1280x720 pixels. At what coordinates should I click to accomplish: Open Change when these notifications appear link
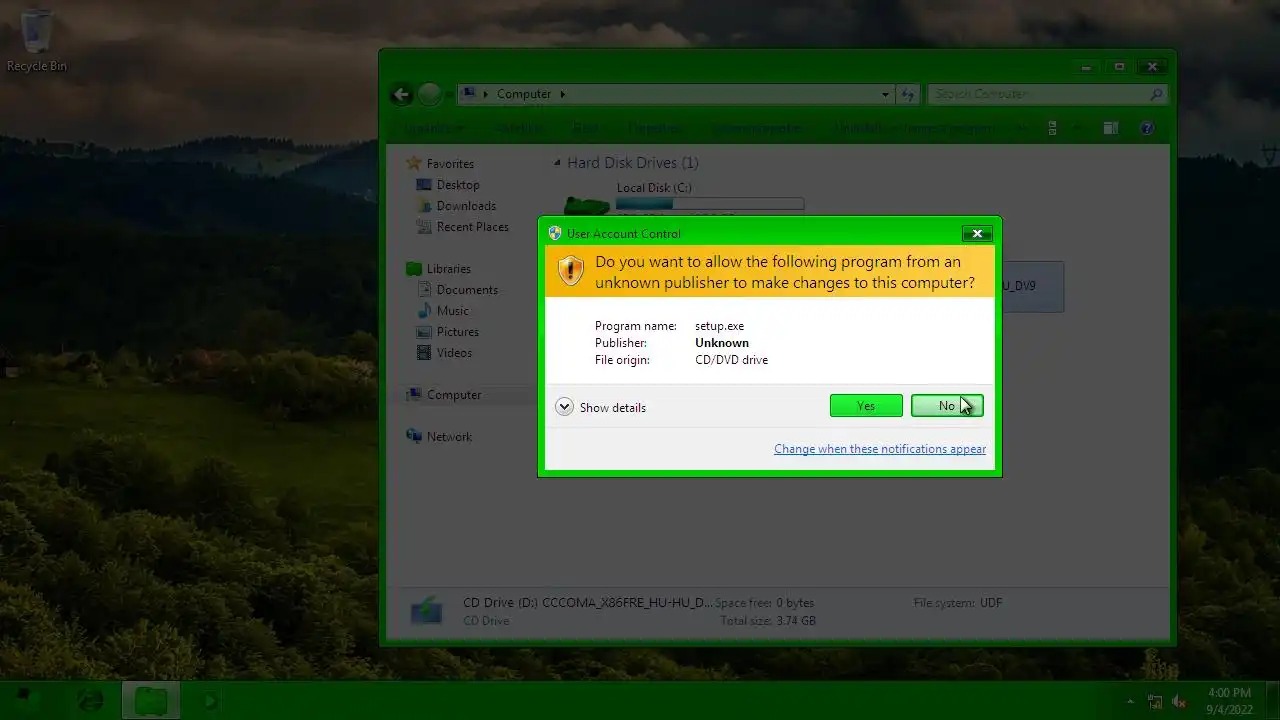[x=880, y=449]
